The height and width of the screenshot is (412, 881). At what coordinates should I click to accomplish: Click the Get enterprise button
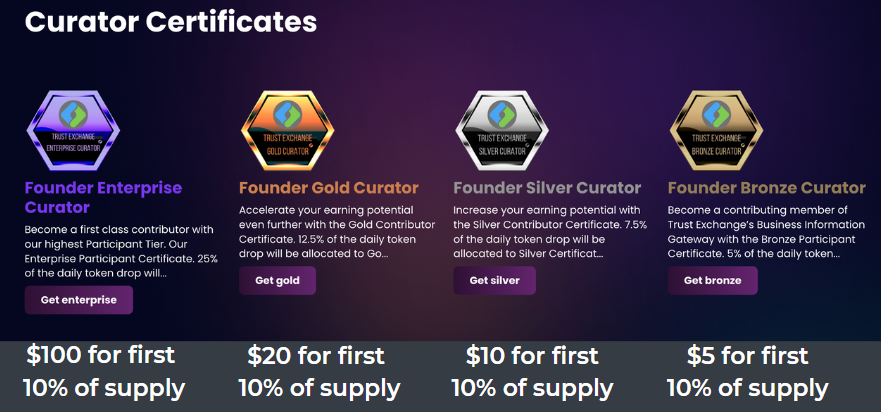(79, 300)
